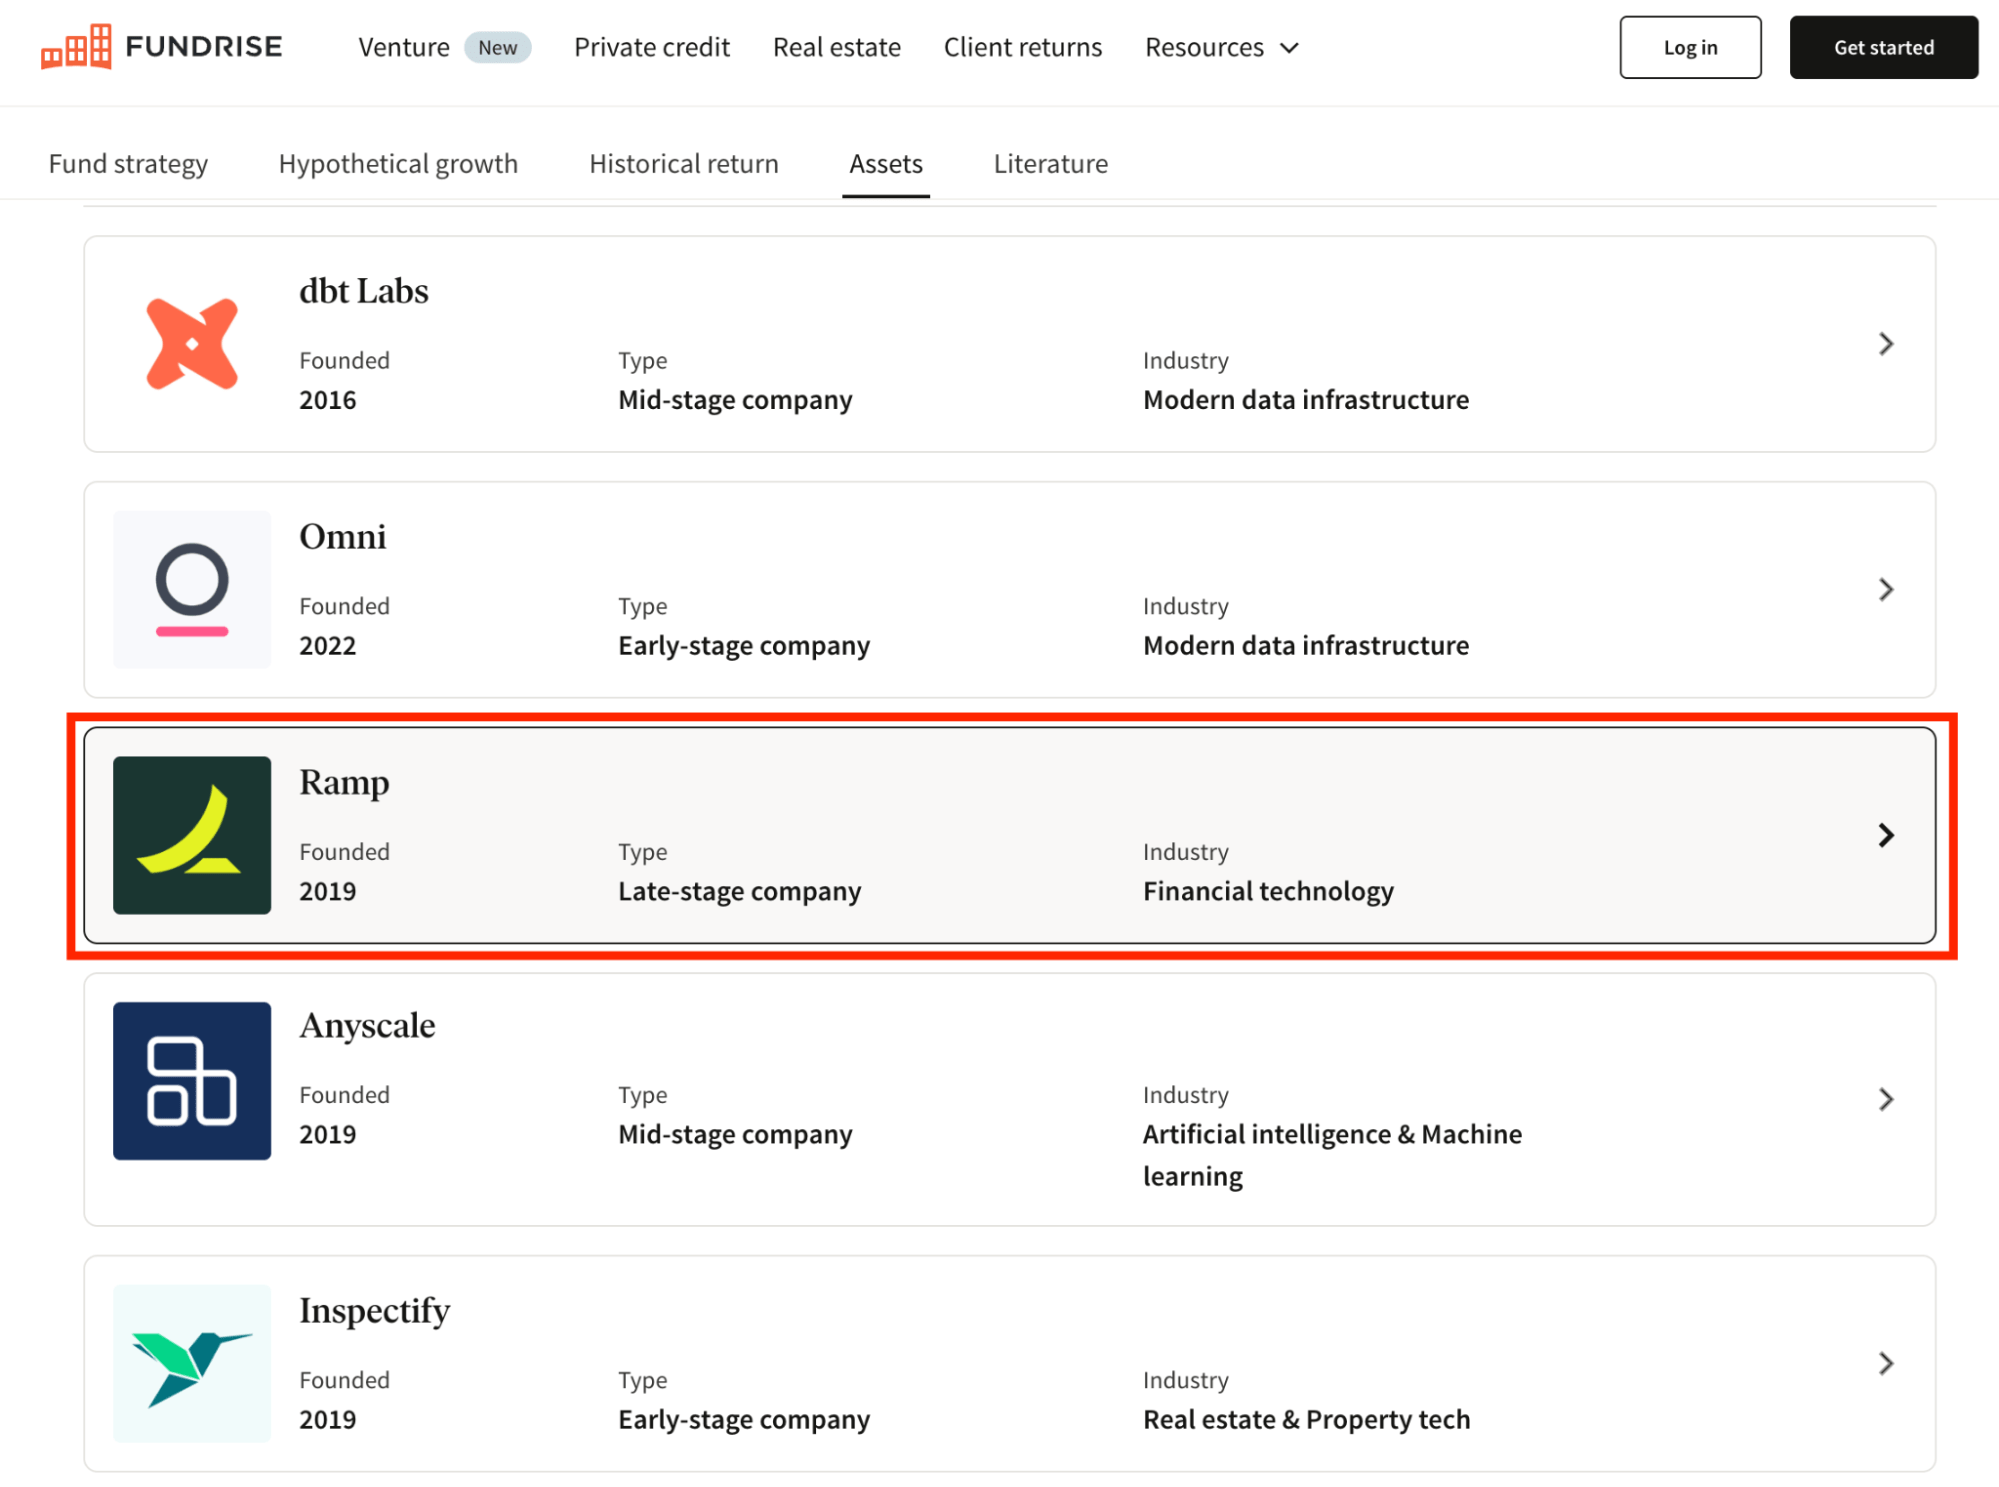Click the Ramp logo image

[192, 835]
